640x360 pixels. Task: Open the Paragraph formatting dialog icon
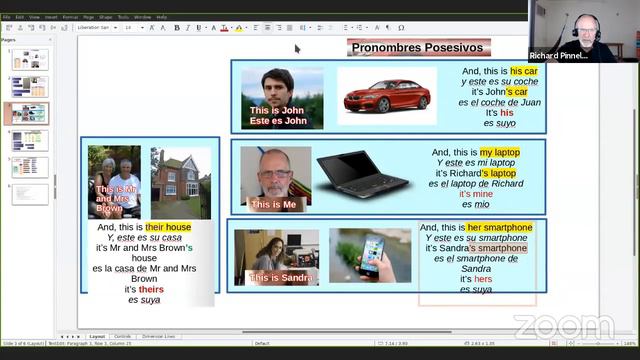point(388,28)
